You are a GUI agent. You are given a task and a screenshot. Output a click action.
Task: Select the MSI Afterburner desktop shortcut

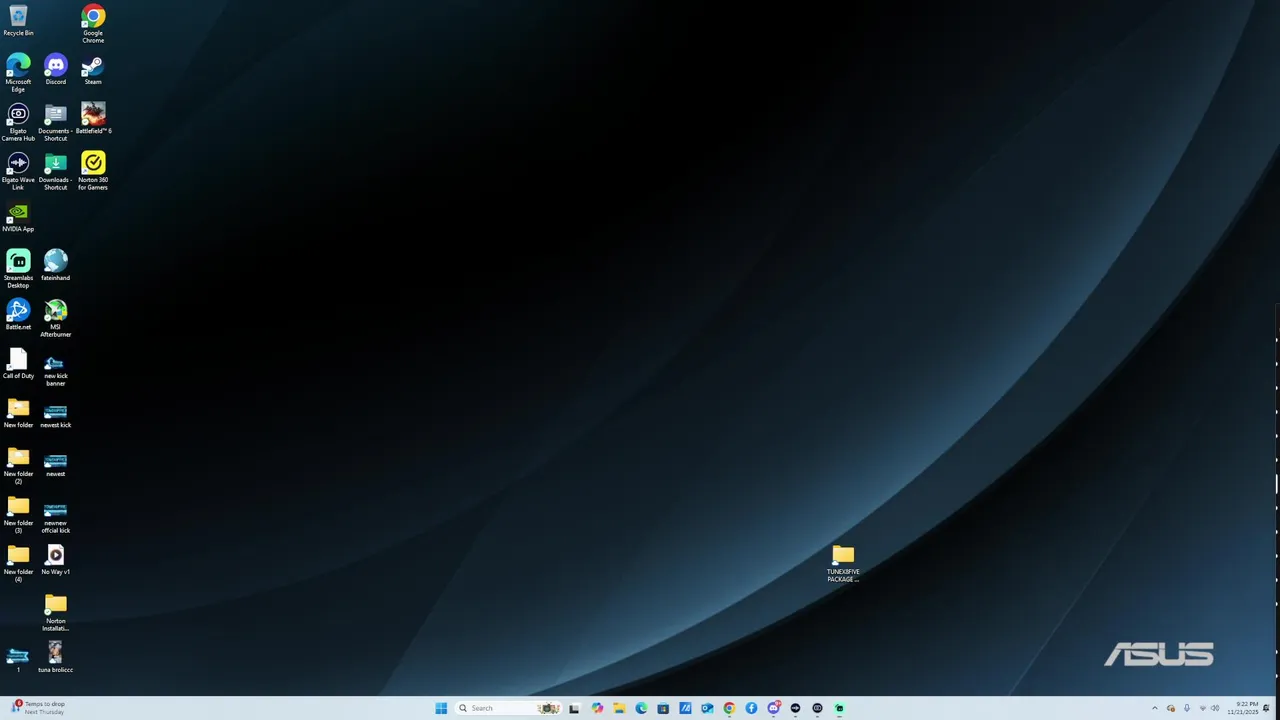[56, 317]
